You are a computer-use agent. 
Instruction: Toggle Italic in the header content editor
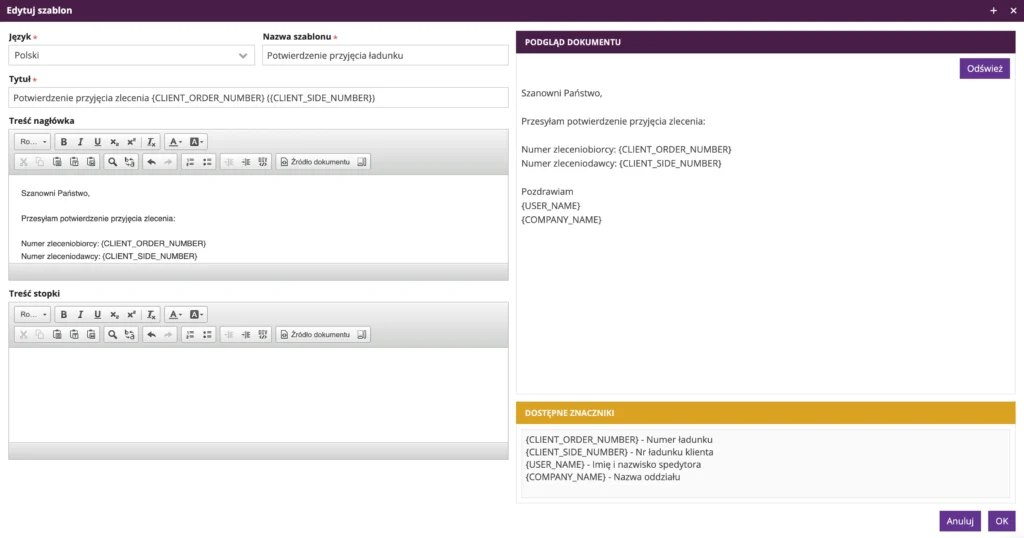click(x=80, y=142)
